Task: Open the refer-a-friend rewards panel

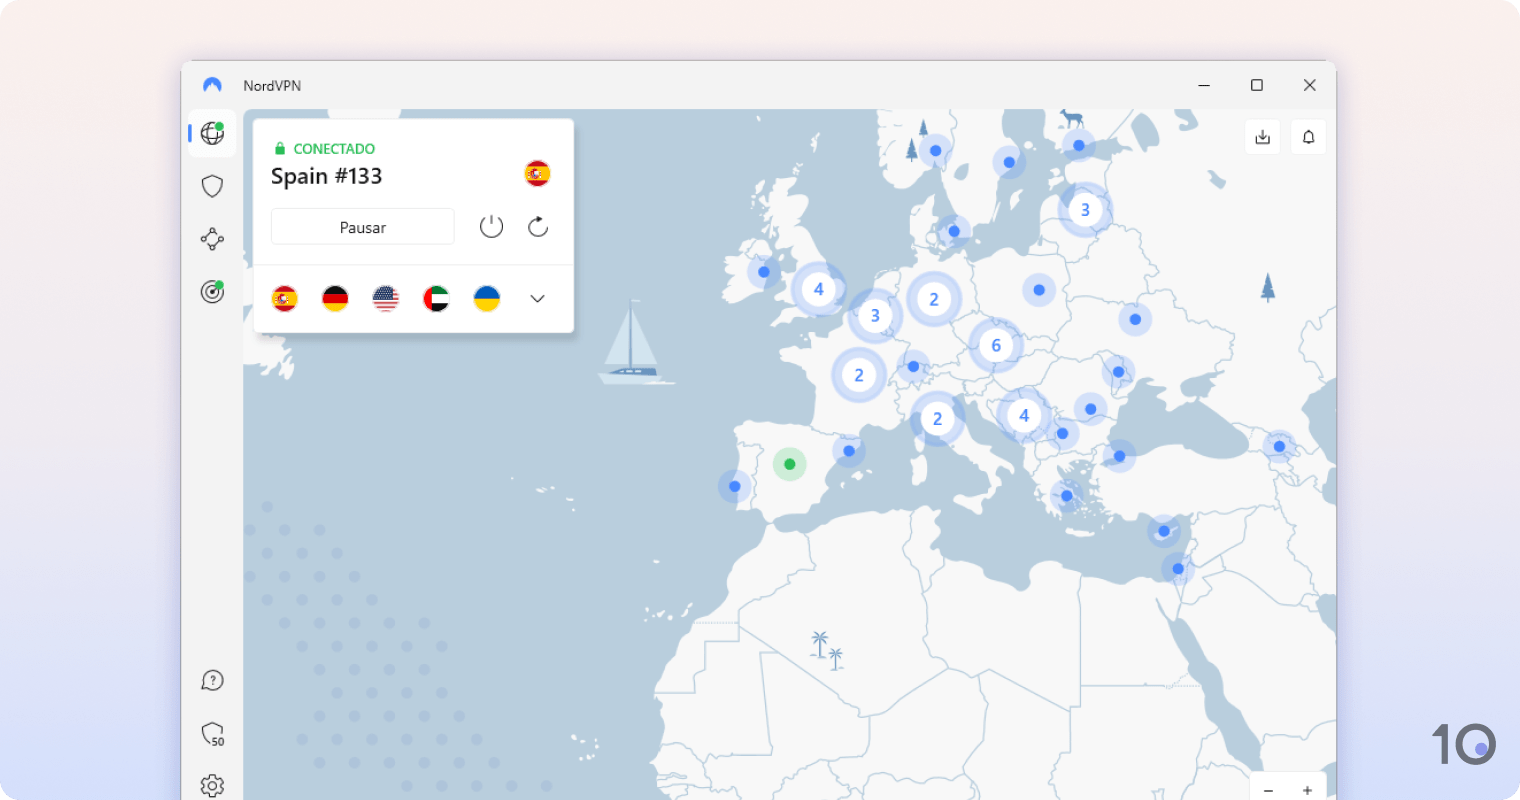Action: click(211, 734)
